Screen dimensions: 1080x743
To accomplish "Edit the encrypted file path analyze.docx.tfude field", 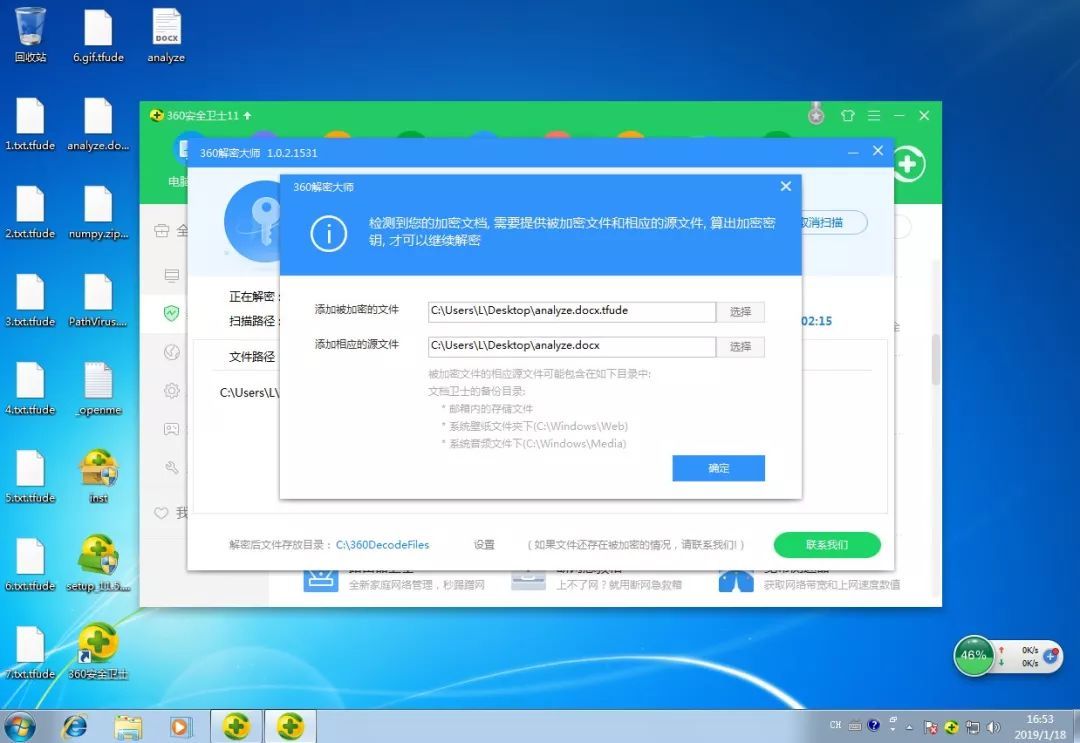I will click(x=572, y=311).
